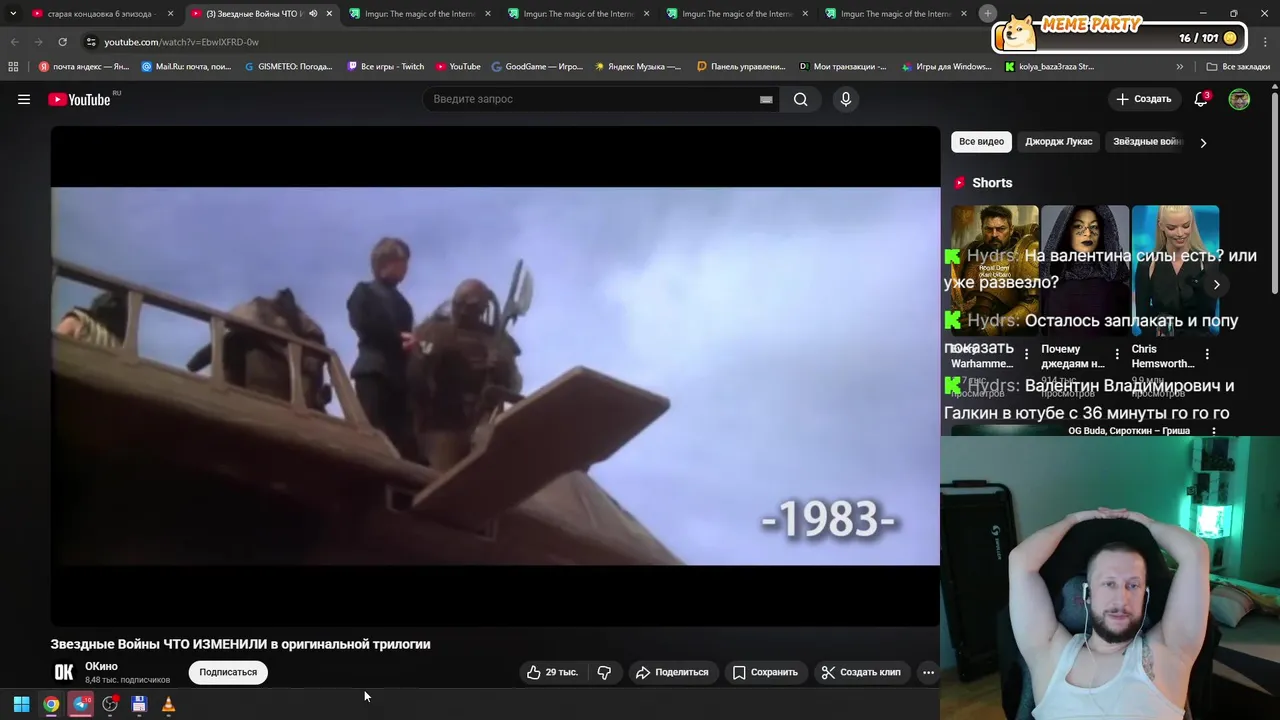Like the video with thumbs up
The width and height of the screenshot is (1280, 720).
[552, 672]
